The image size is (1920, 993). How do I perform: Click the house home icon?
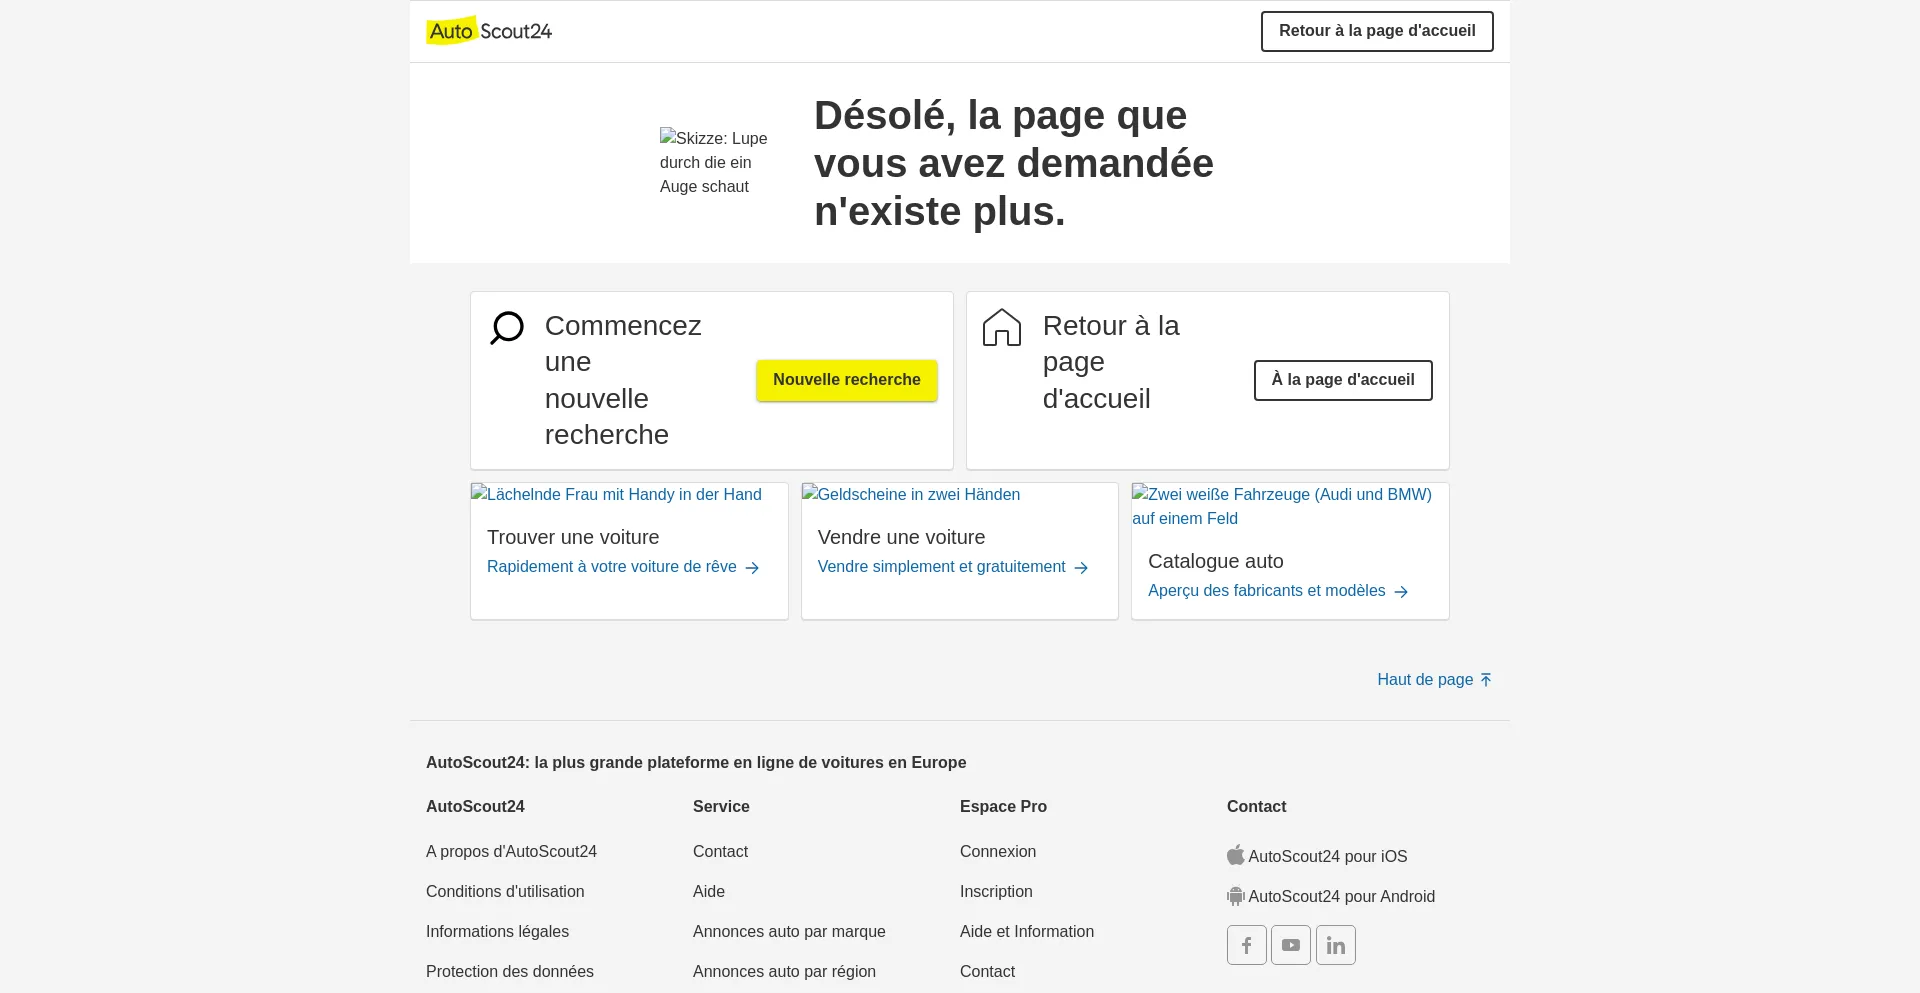1001,327
